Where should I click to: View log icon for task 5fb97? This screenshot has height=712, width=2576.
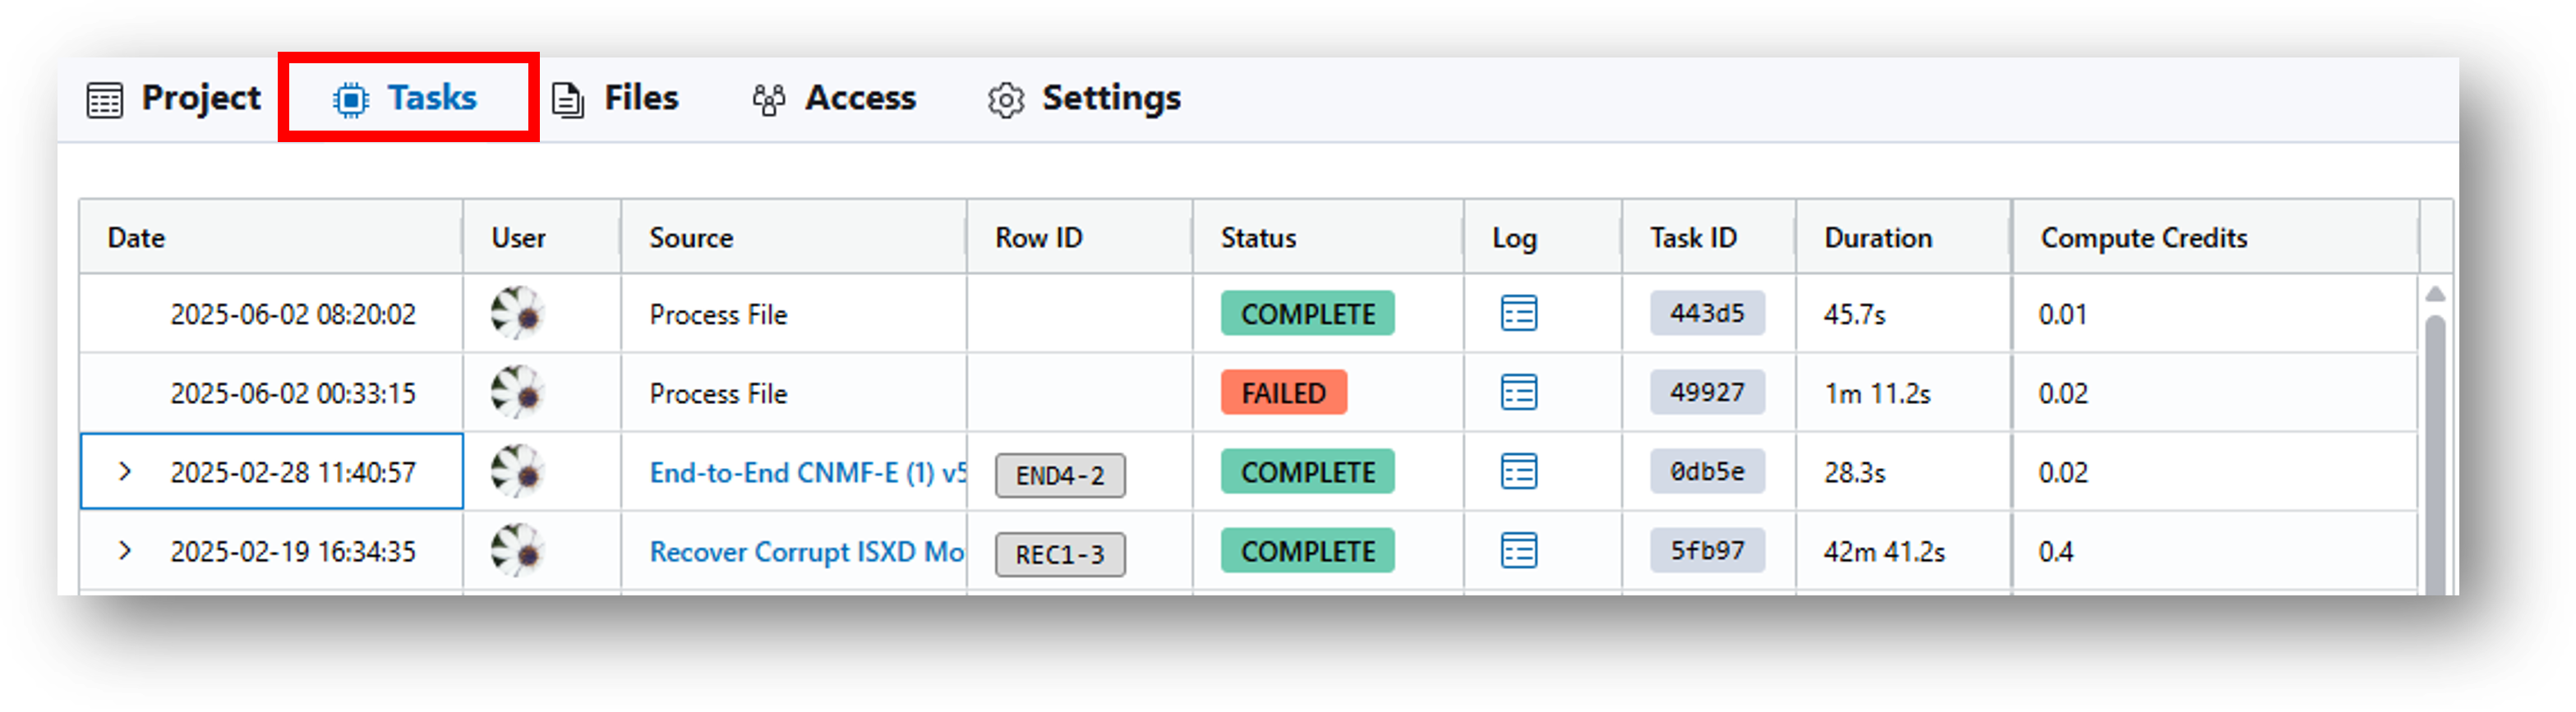[1518, 551]
